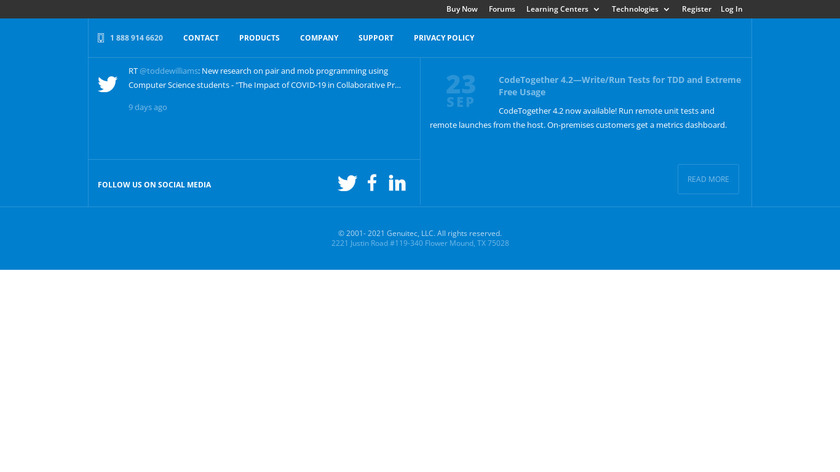Click the CodeTogether 4.2 now available summary
This screenshot has width=840, height=472.
point(579,118)
